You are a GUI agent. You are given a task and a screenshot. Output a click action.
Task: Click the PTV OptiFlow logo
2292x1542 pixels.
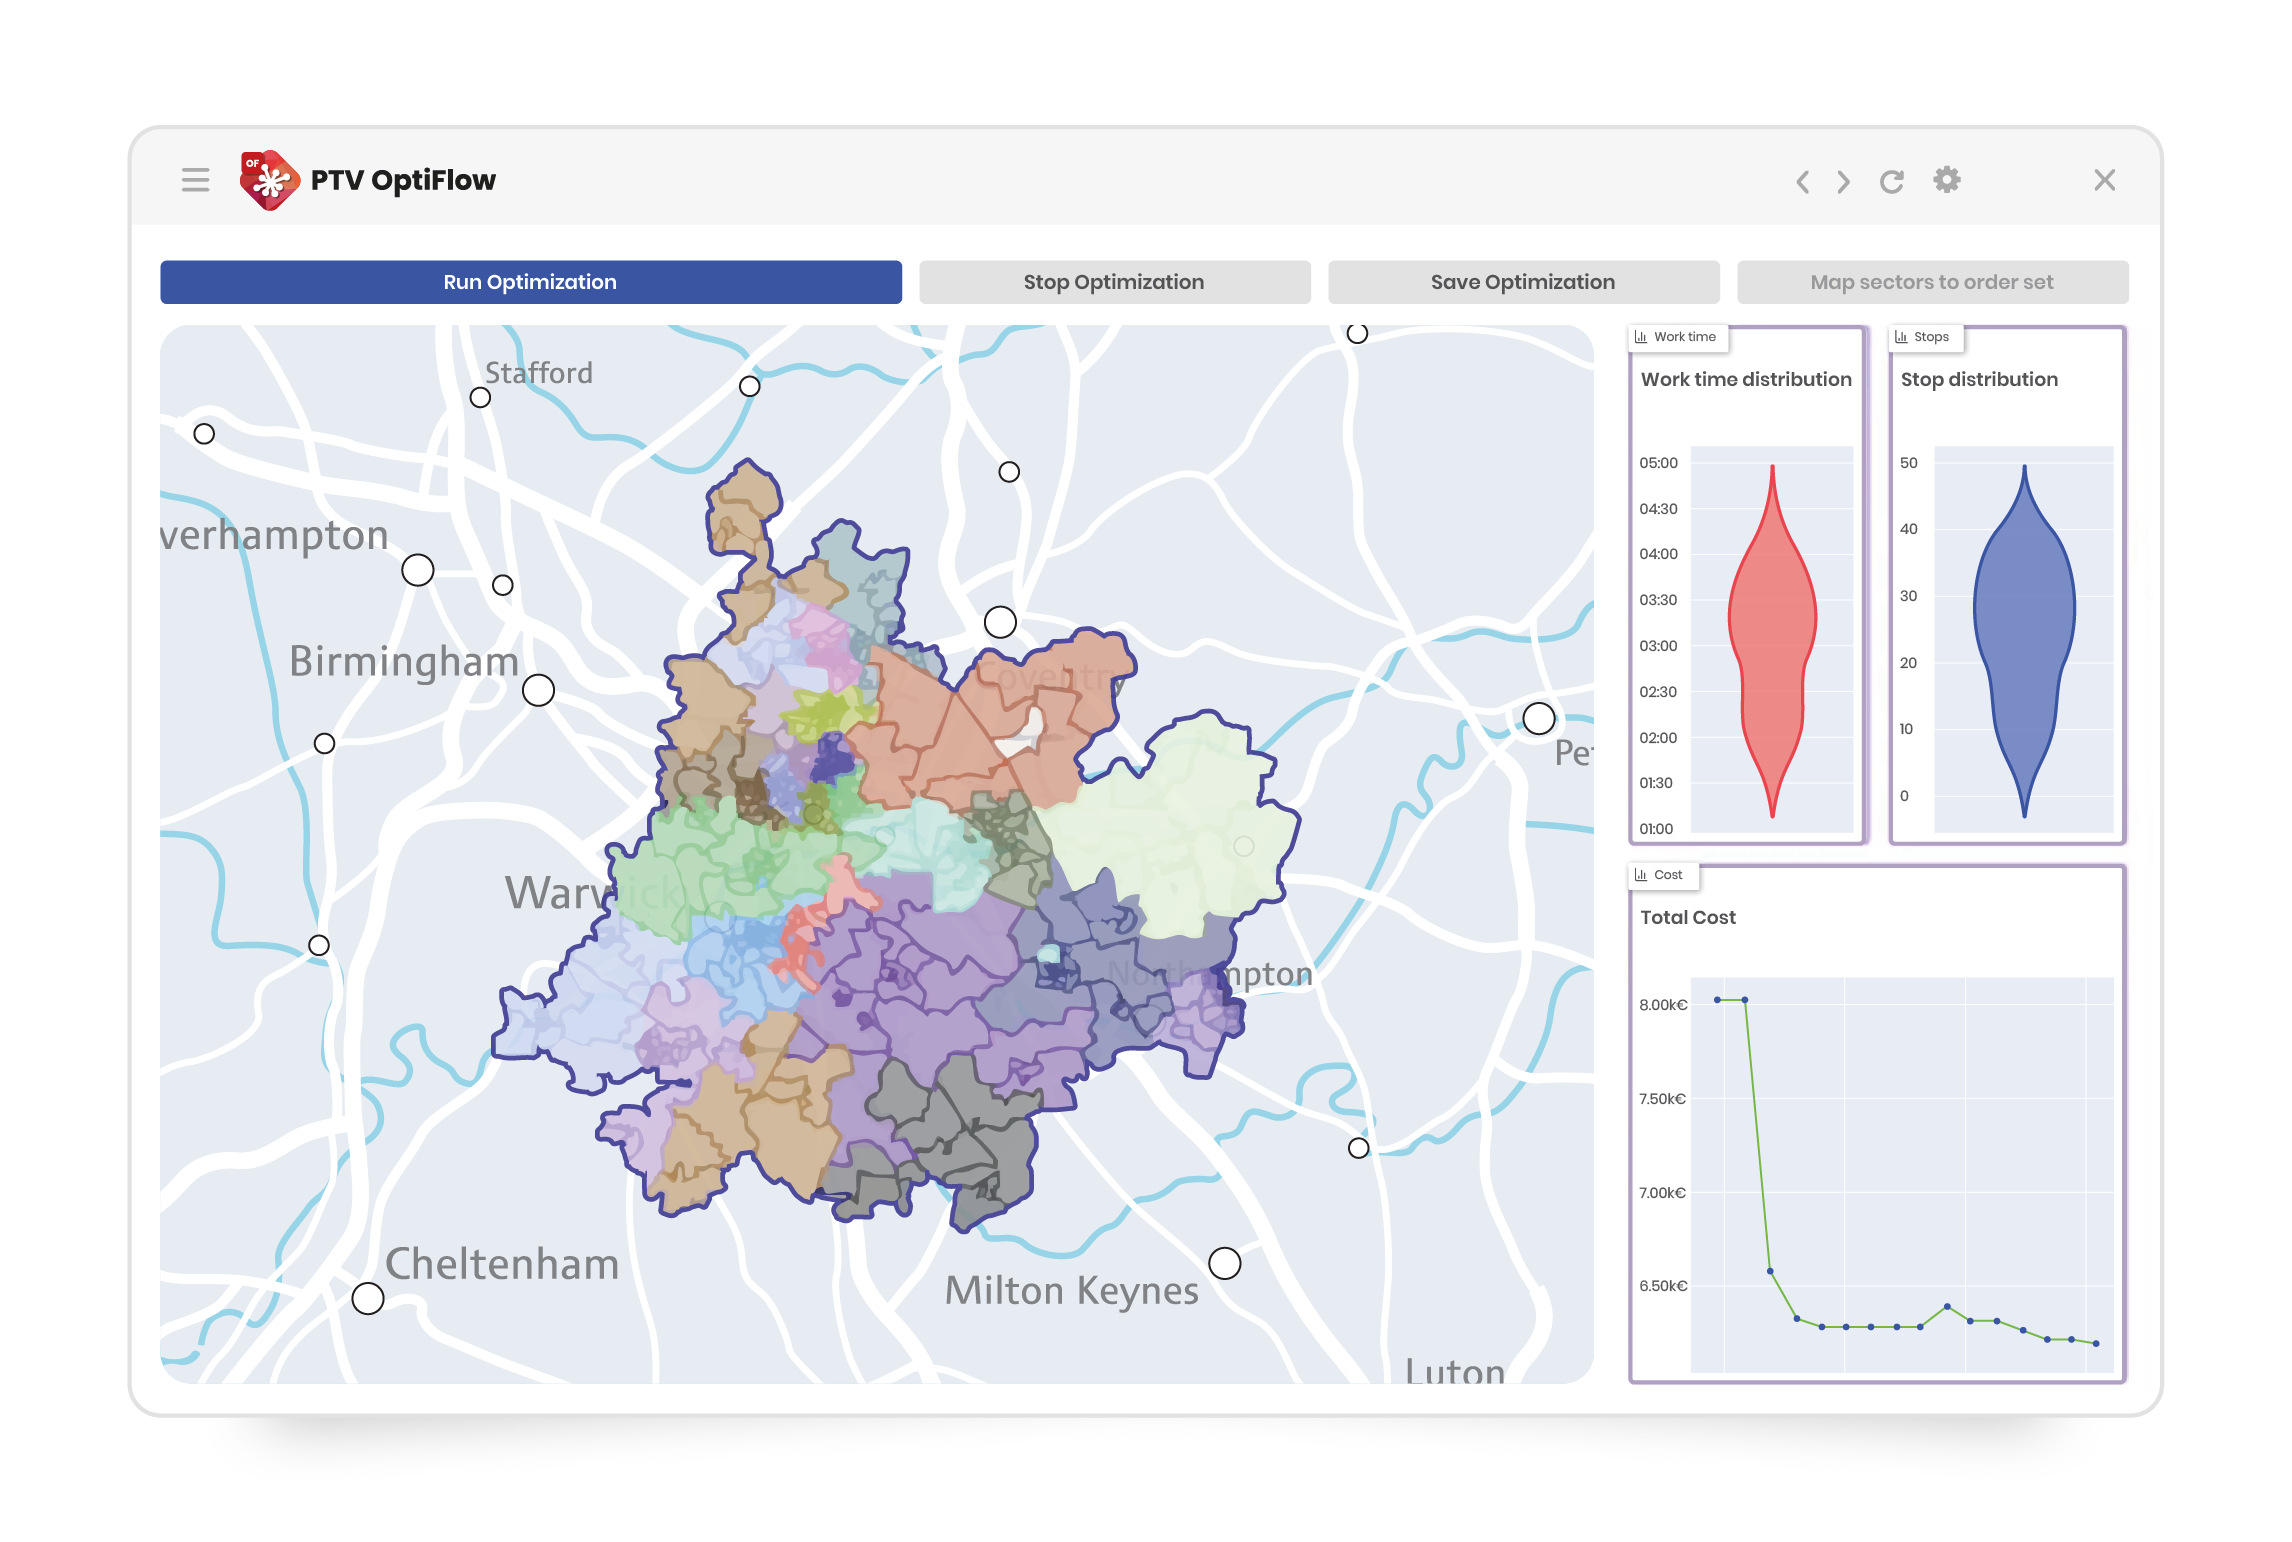[x=269, y=180]
